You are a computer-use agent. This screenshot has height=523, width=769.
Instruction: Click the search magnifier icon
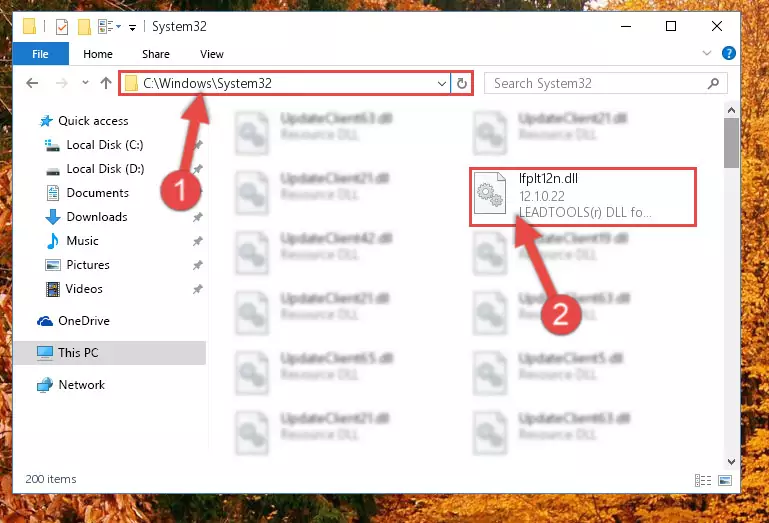coord(713,83)
